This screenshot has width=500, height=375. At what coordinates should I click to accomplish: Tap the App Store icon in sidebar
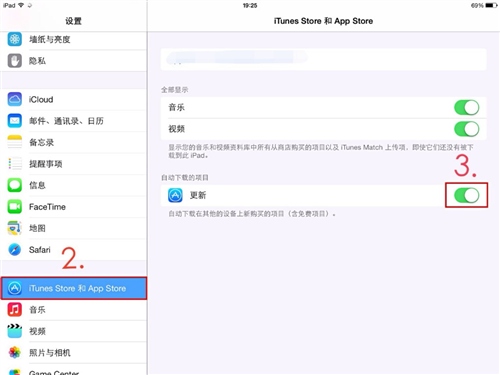(15, 288)
